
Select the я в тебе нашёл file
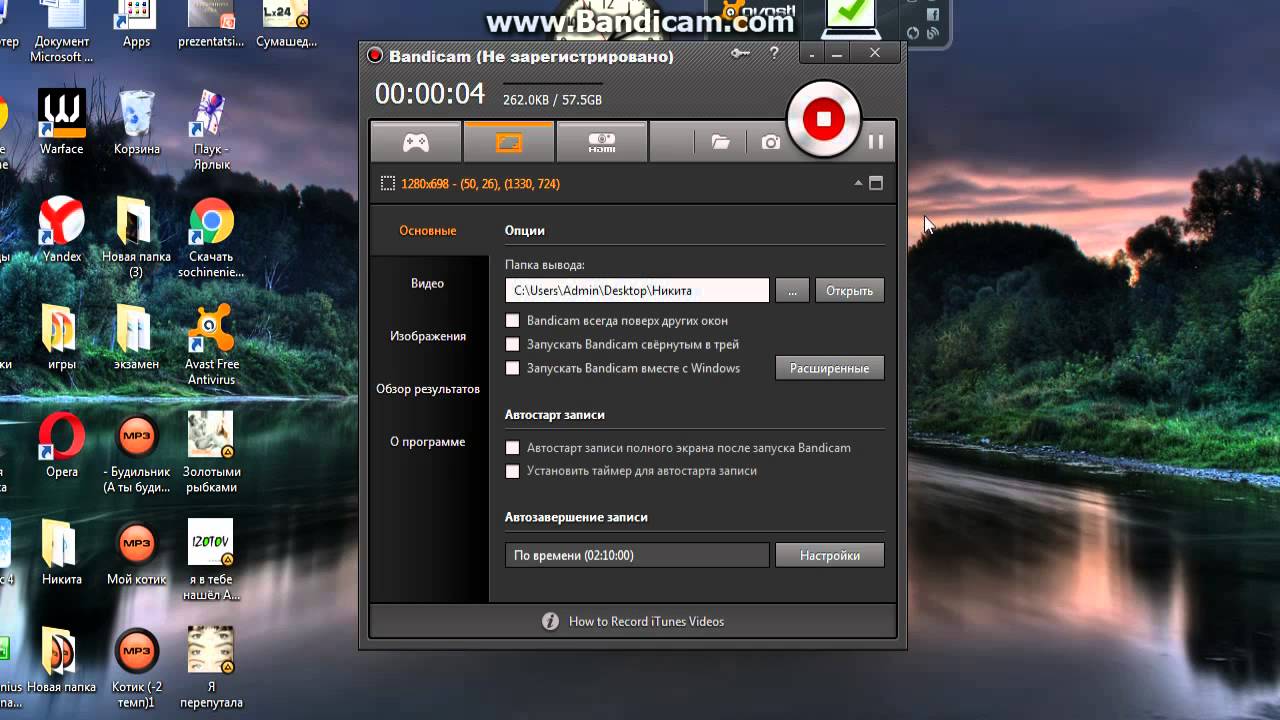(212, 560)
